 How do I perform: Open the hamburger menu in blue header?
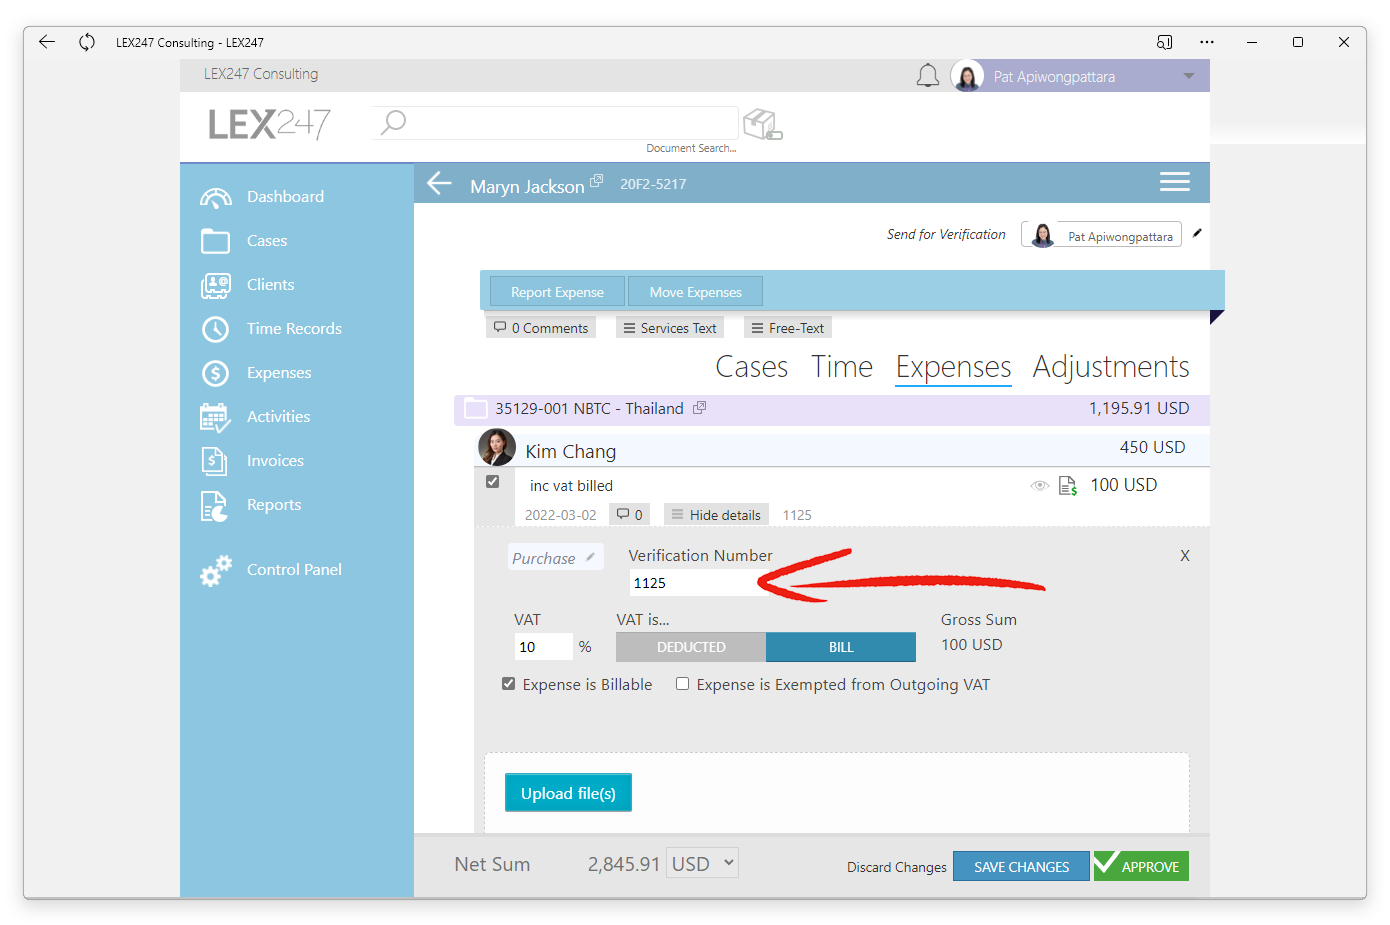[x=1174, y=181]
